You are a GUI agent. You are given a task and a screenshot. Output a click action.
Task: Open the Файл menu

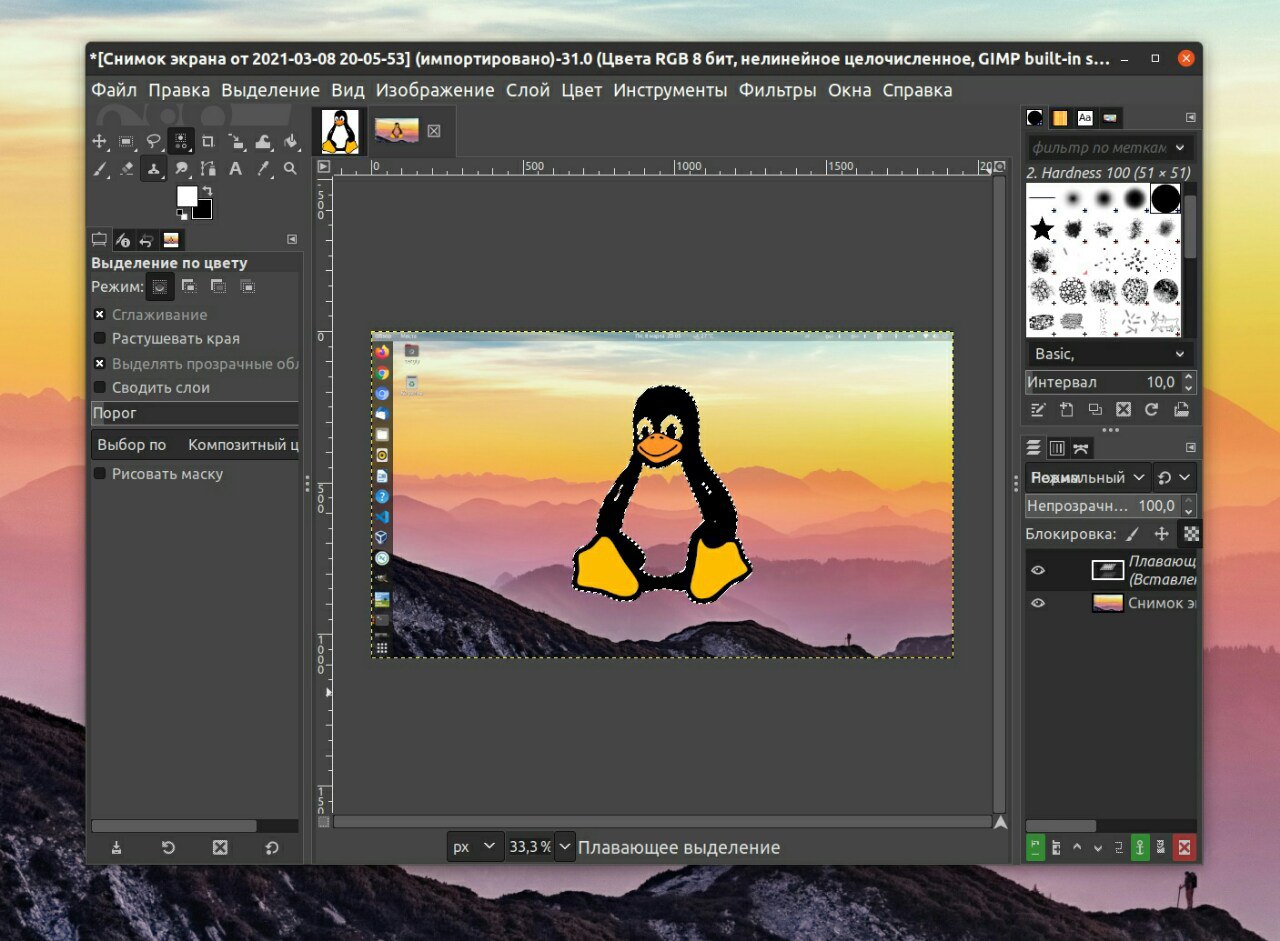[114, 90]
